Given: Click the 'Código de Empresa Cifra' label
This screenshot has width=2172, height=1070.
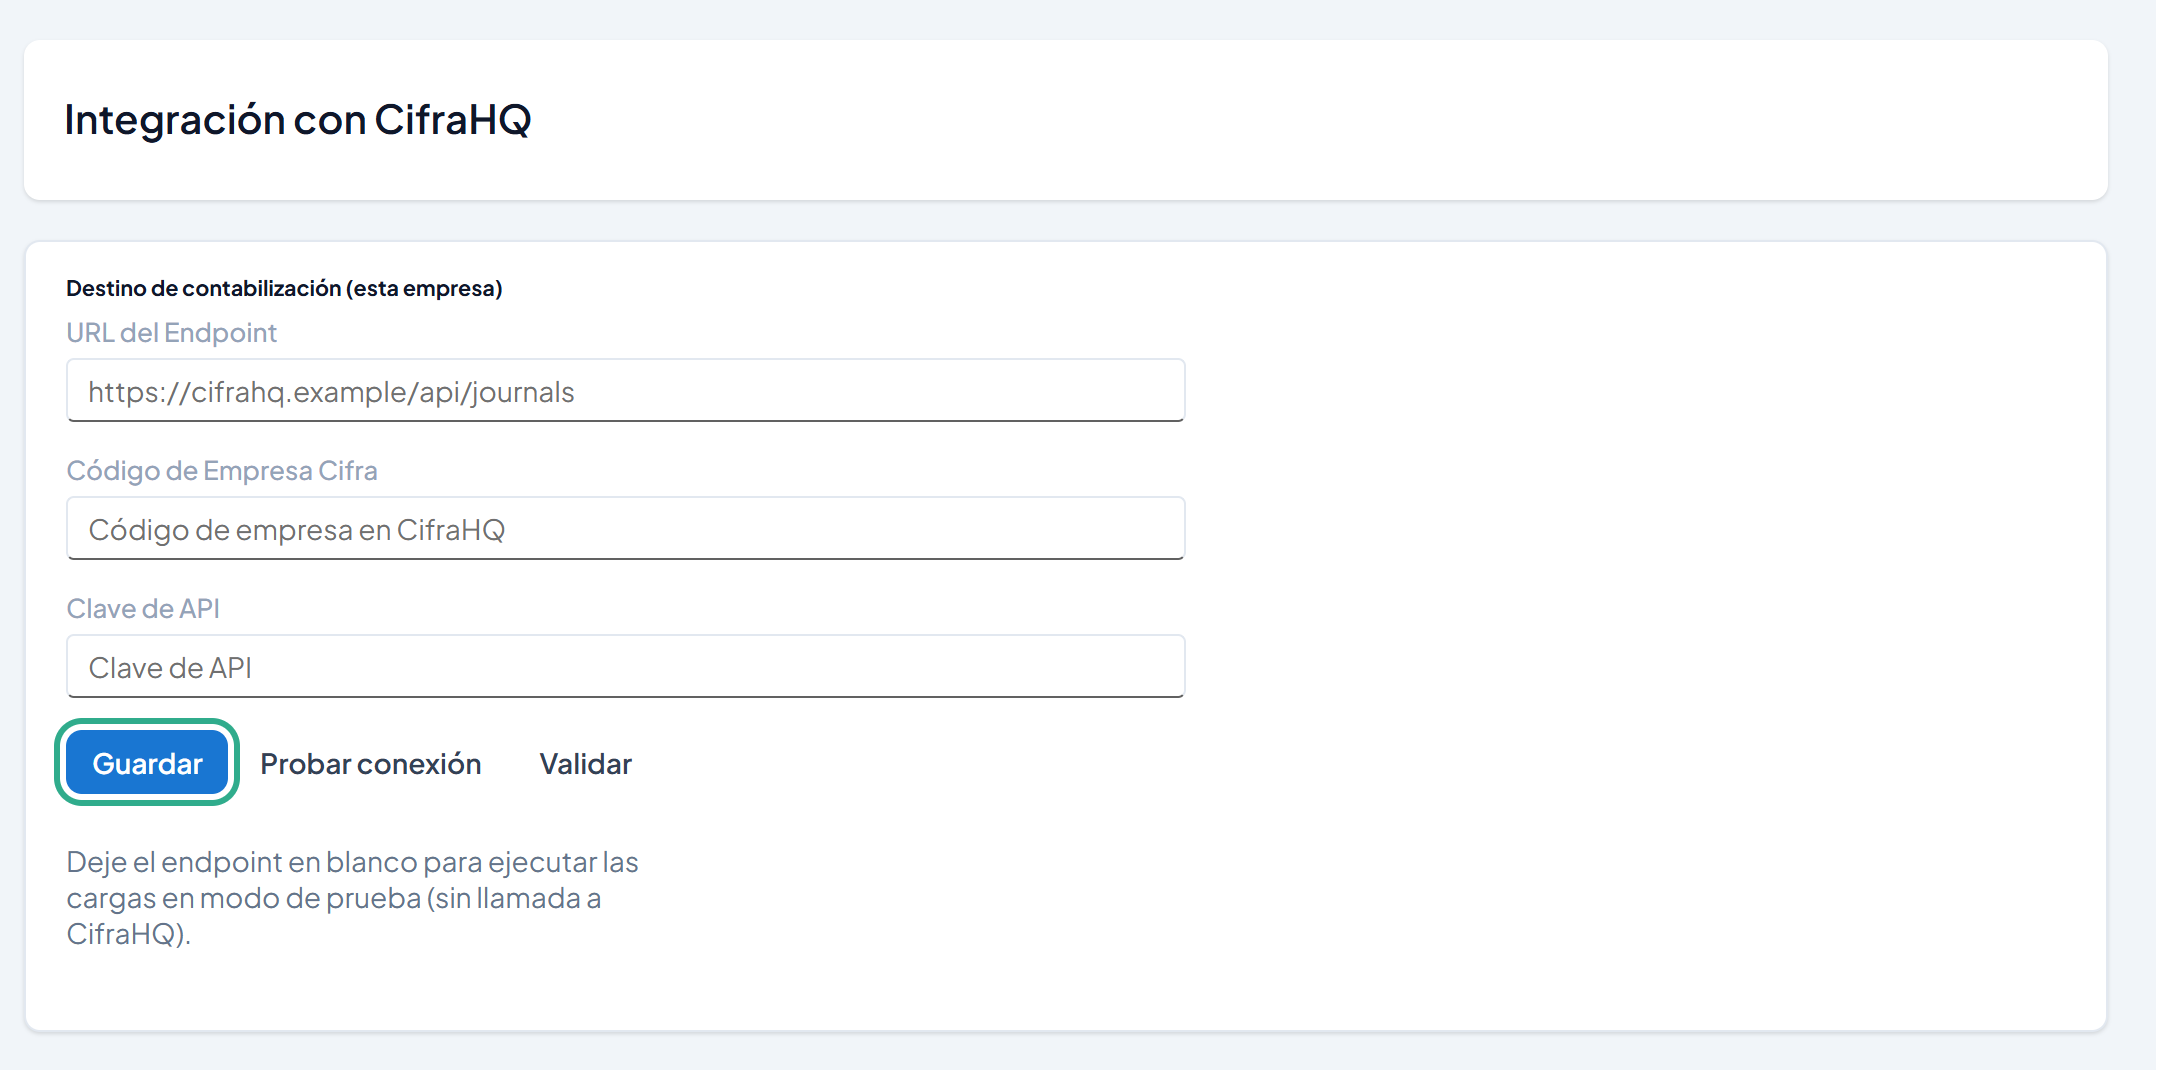Looking at the screenshot, I should [x=222, y=470].
